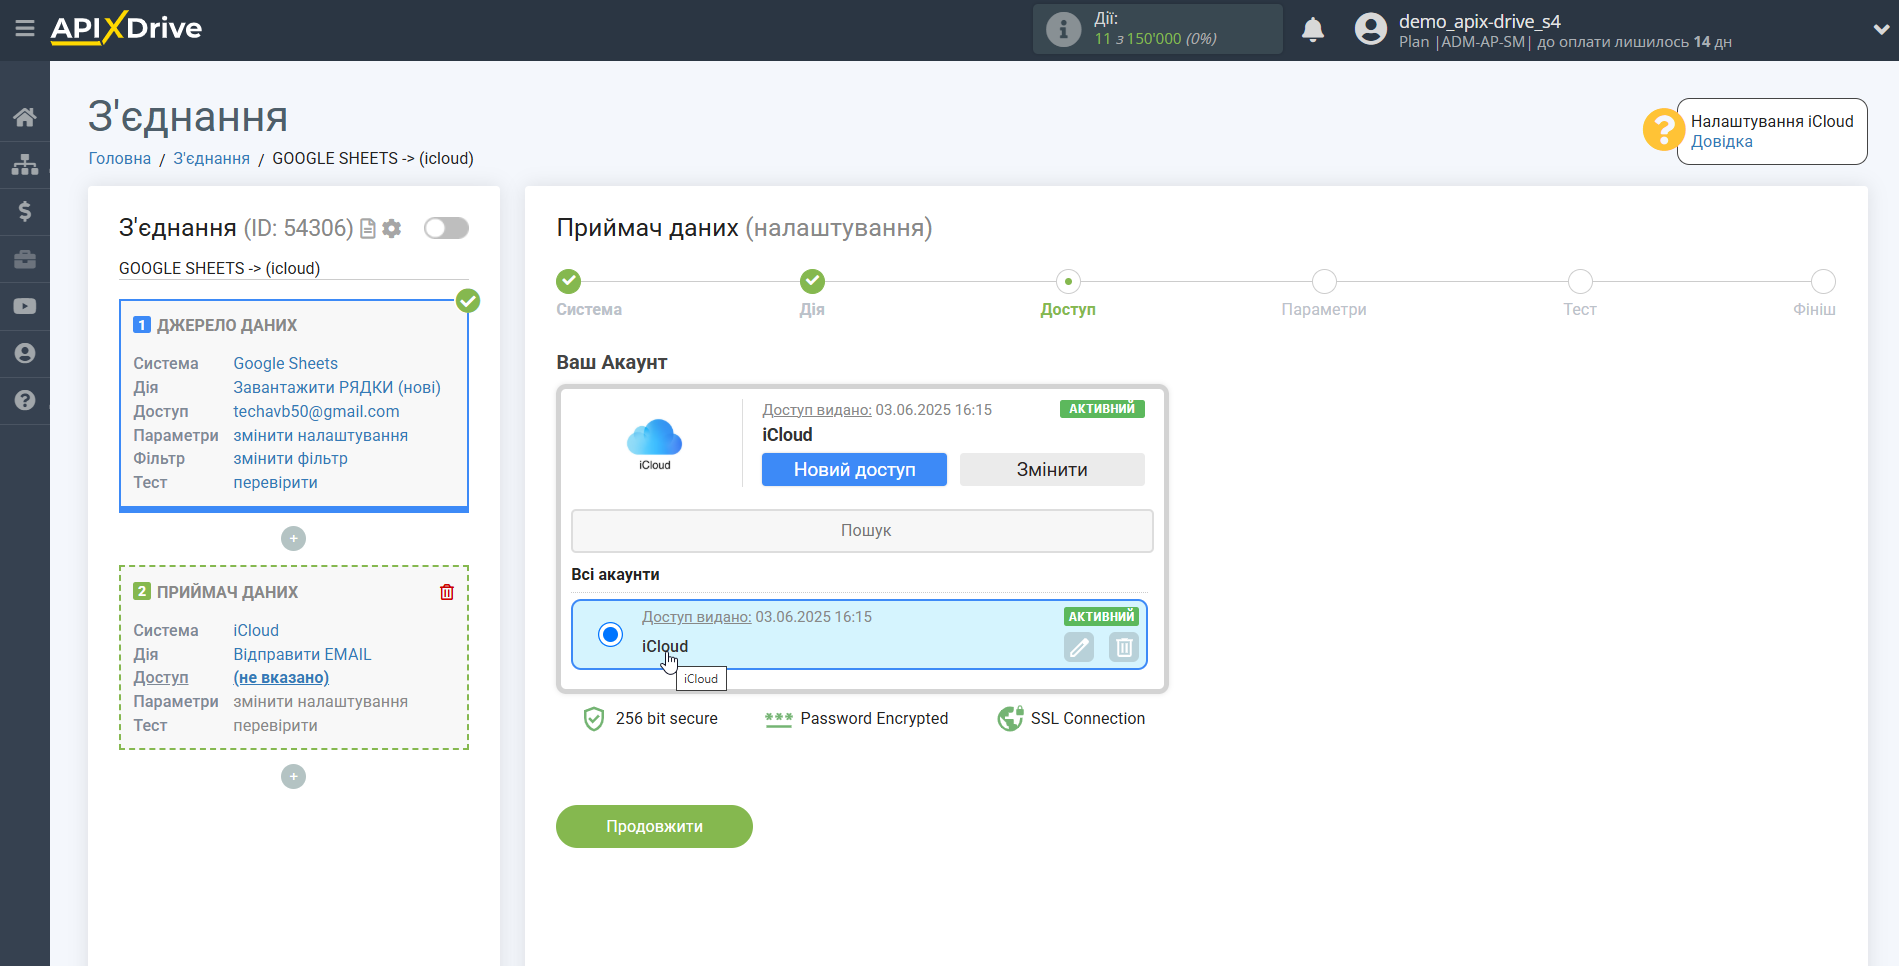Screen dimensions: 1899x966
Task: Open the briefcase sidebar icon
Action: click(25, 259)
